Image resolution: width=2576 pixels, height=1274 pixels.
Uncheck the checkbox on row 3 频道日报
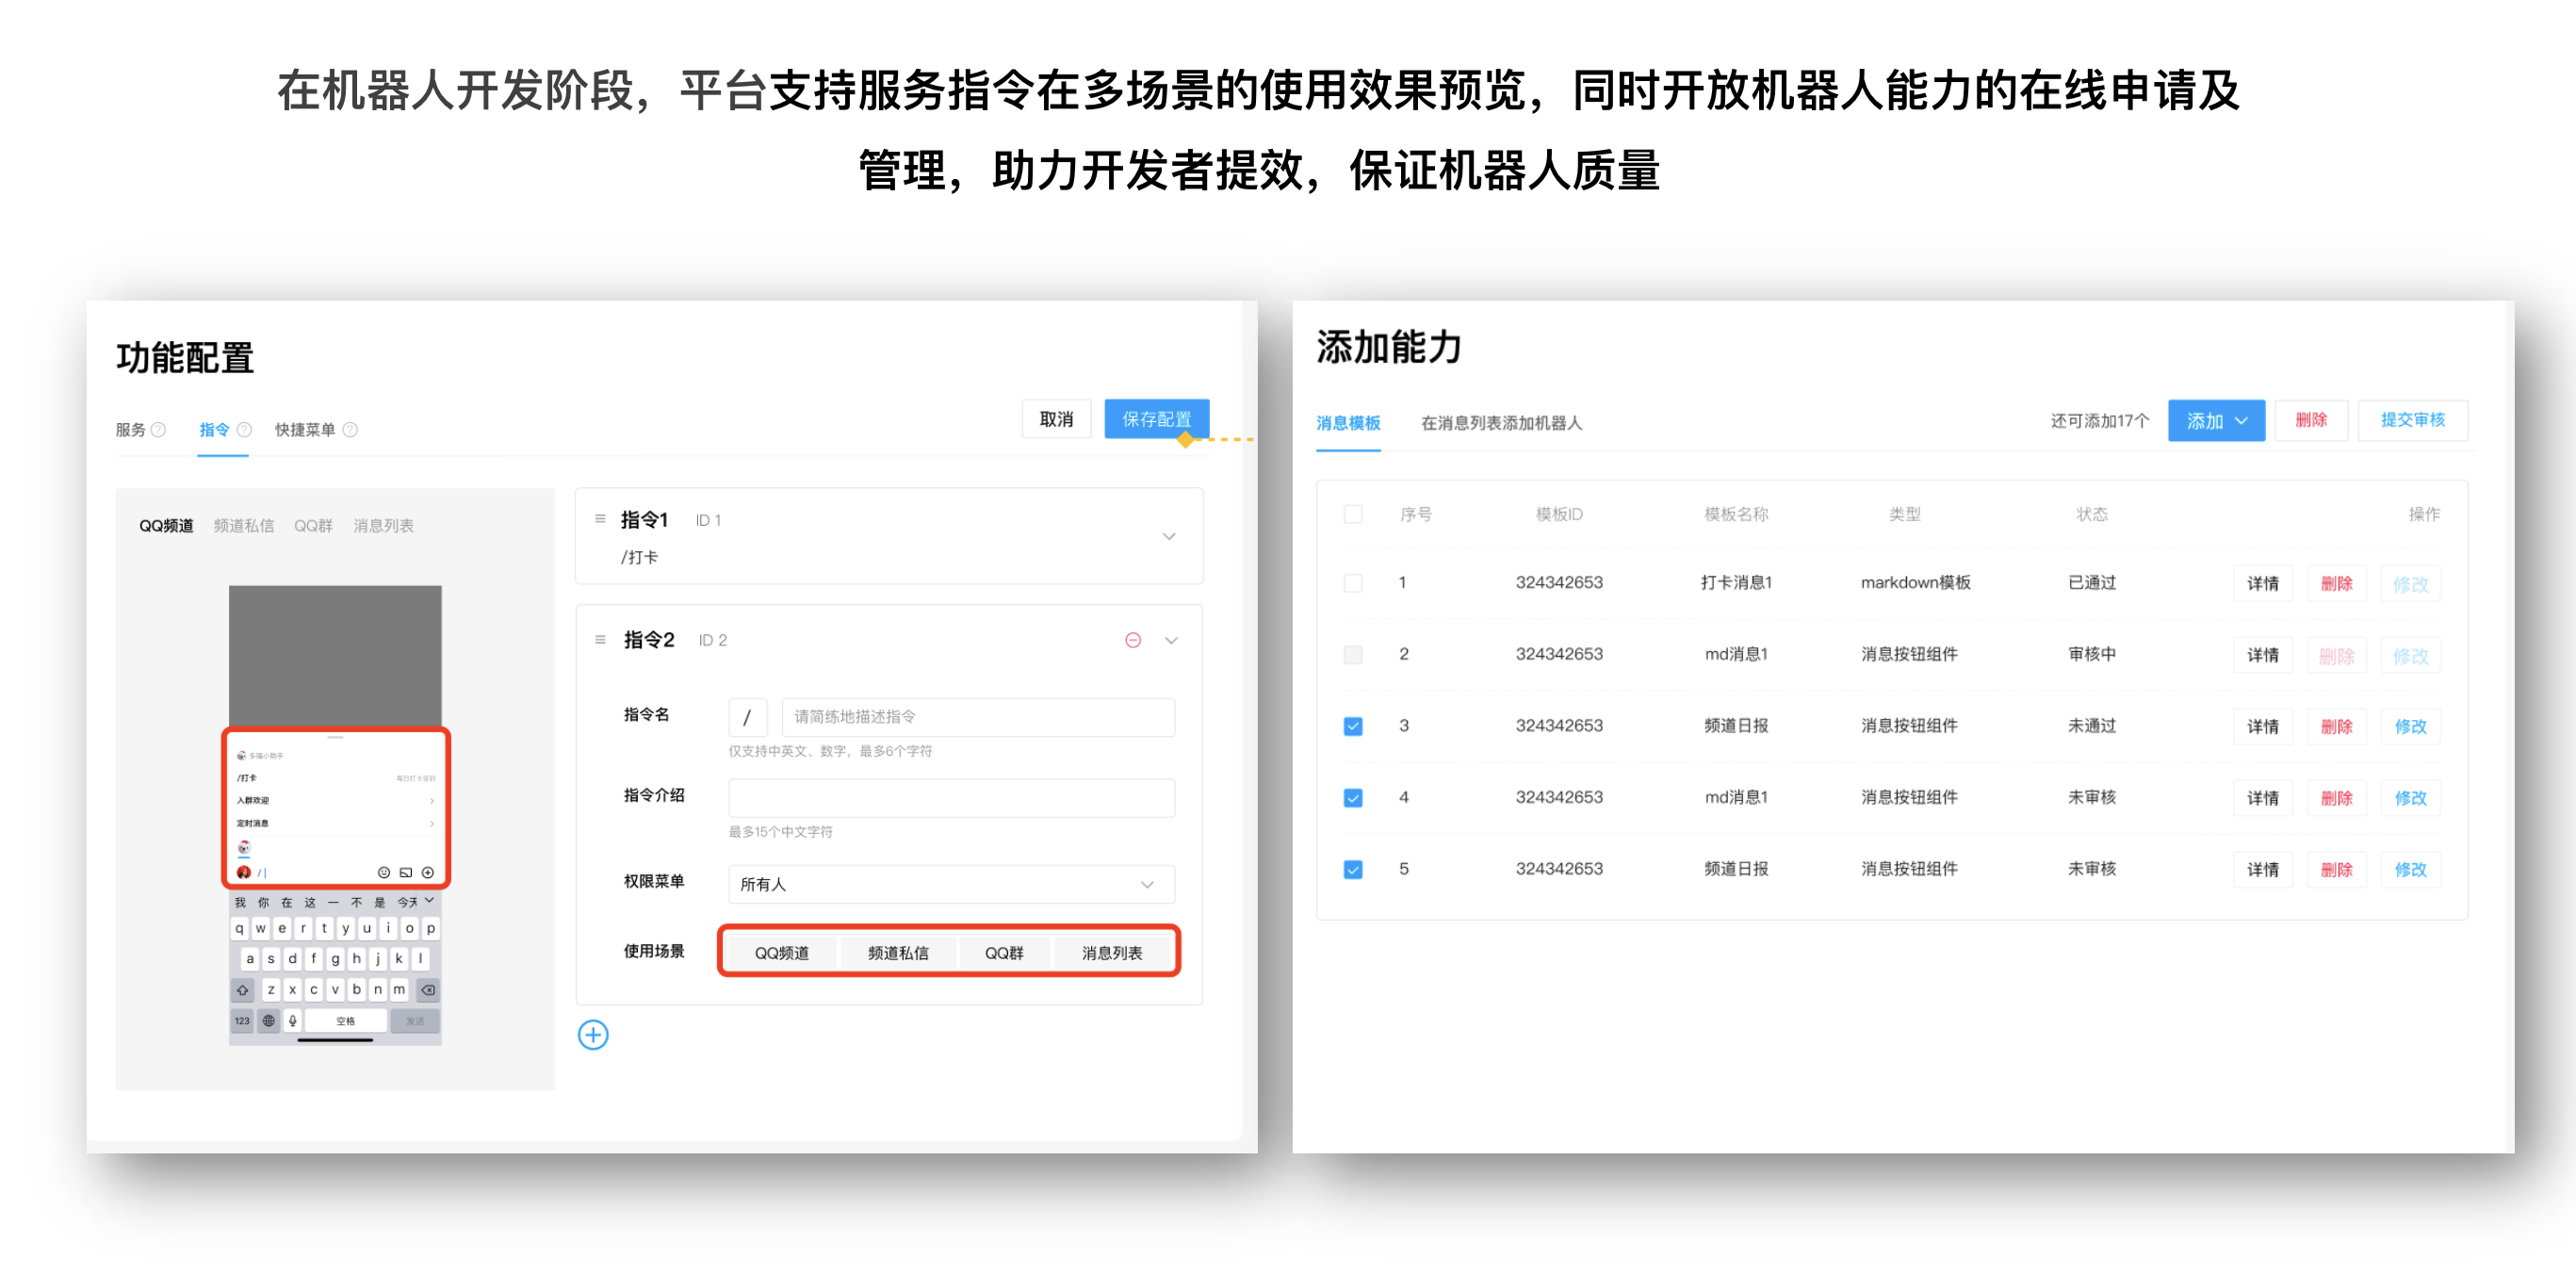1353,726
